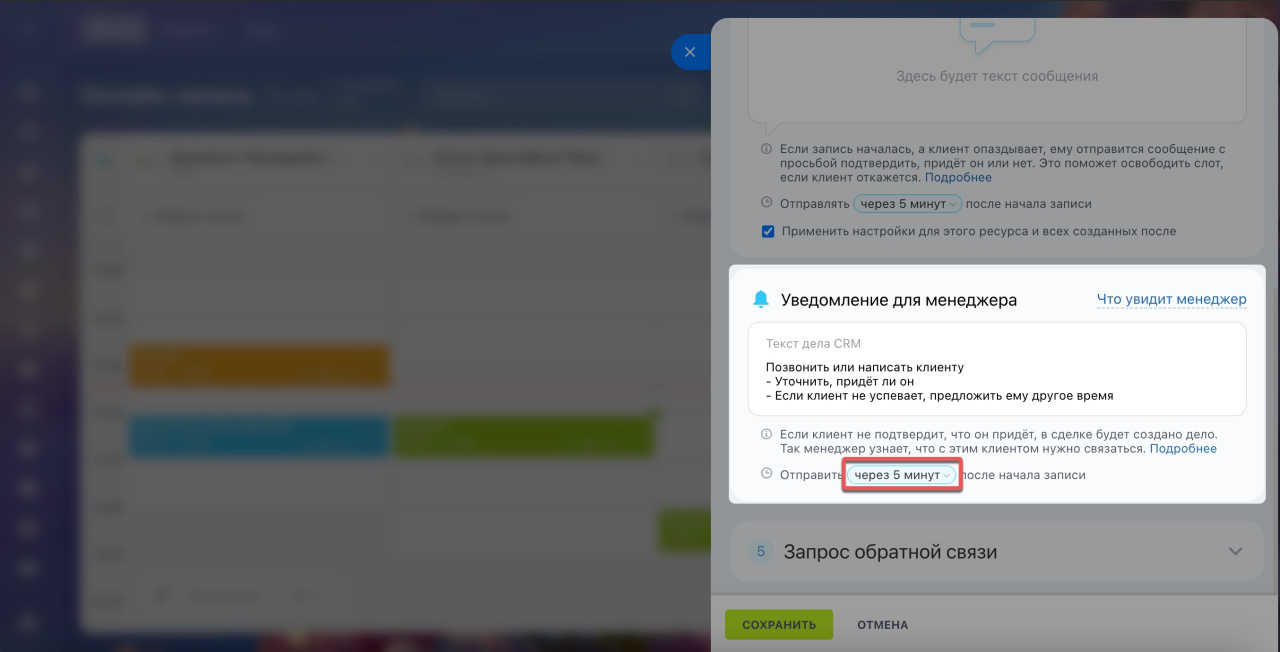Open the highlighted manager через 5 минут dropdown
Image resolution: width=1280 pixels, height=652 pixels.
pyautogui.click(x=904, y=475)
